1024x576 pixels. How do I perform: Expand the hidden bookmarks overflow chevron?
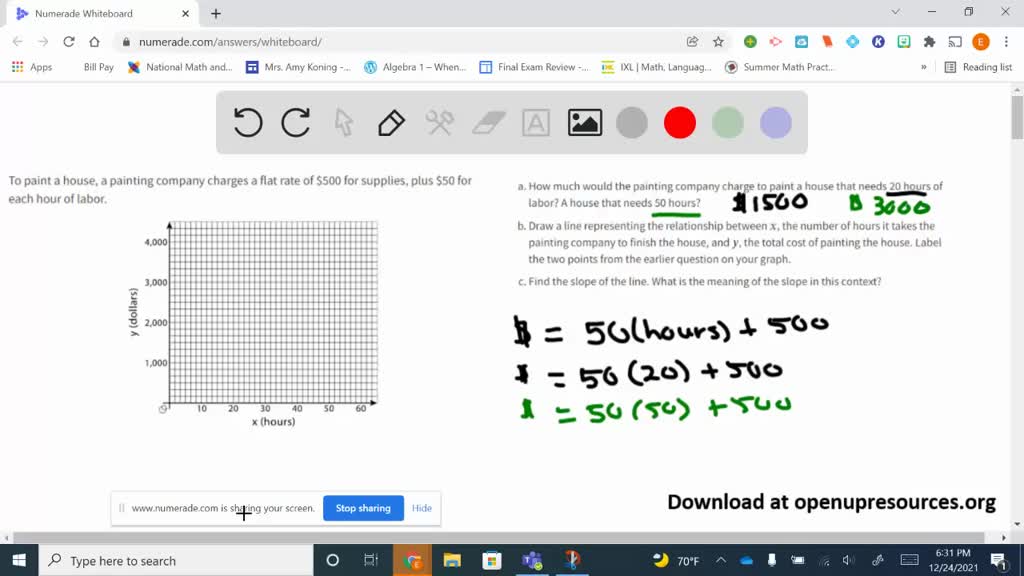(924, 67)
